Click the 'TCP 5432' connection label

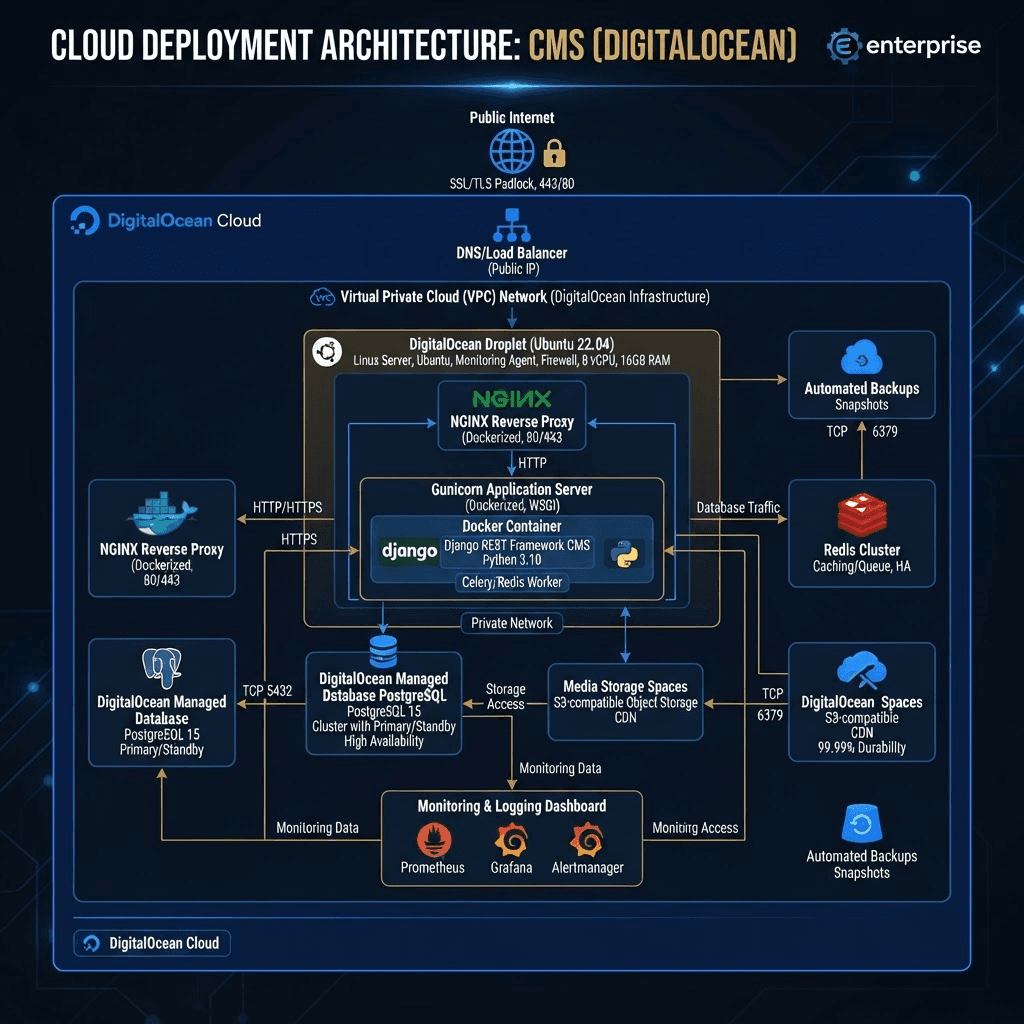tap(267, 690)
